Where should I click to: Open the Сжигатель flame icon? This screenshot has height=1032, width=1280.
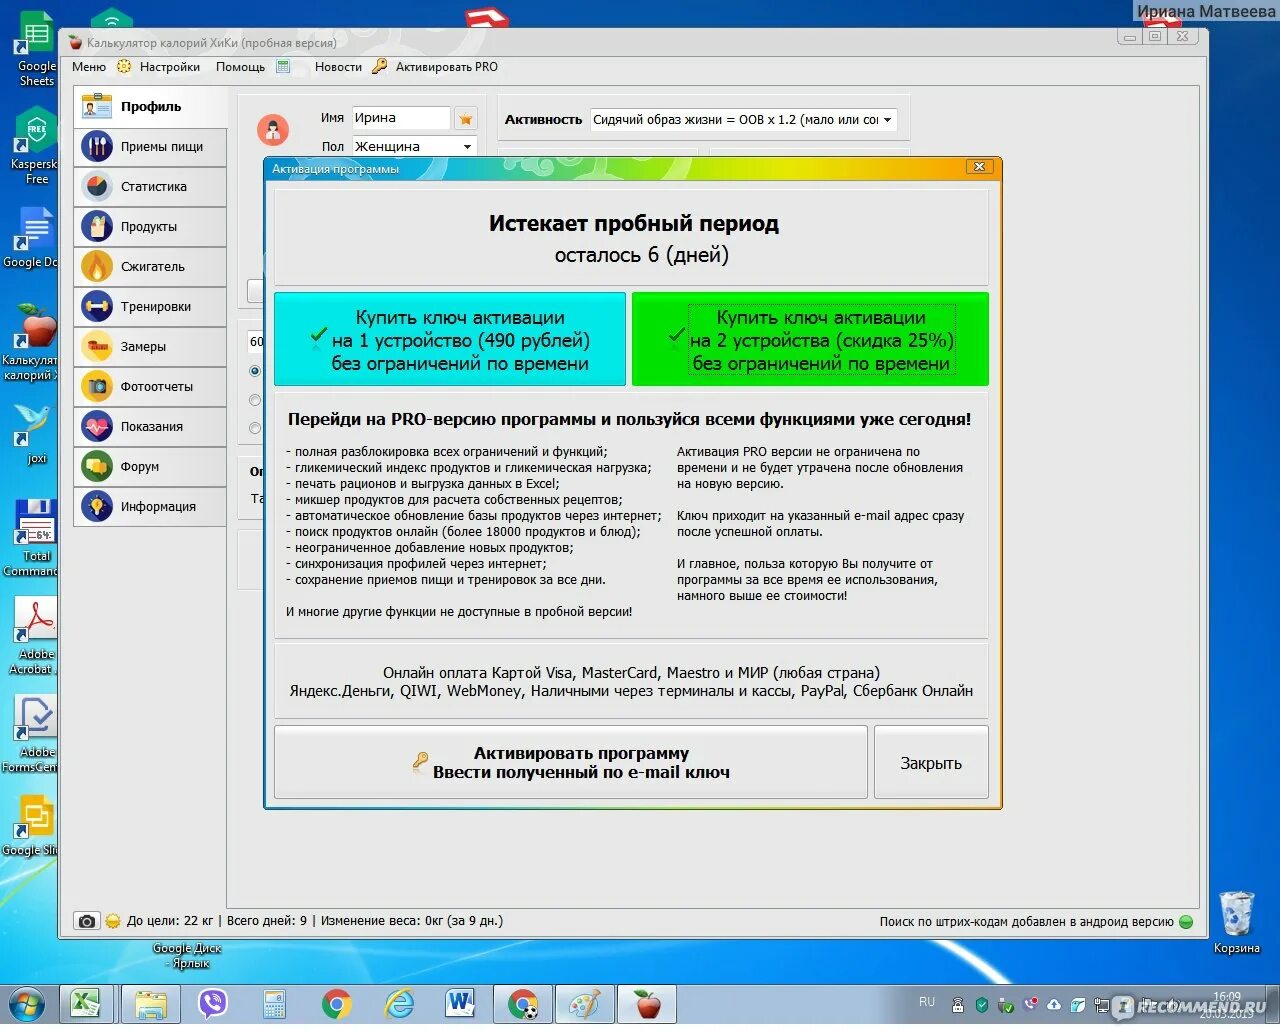(97, 266)
